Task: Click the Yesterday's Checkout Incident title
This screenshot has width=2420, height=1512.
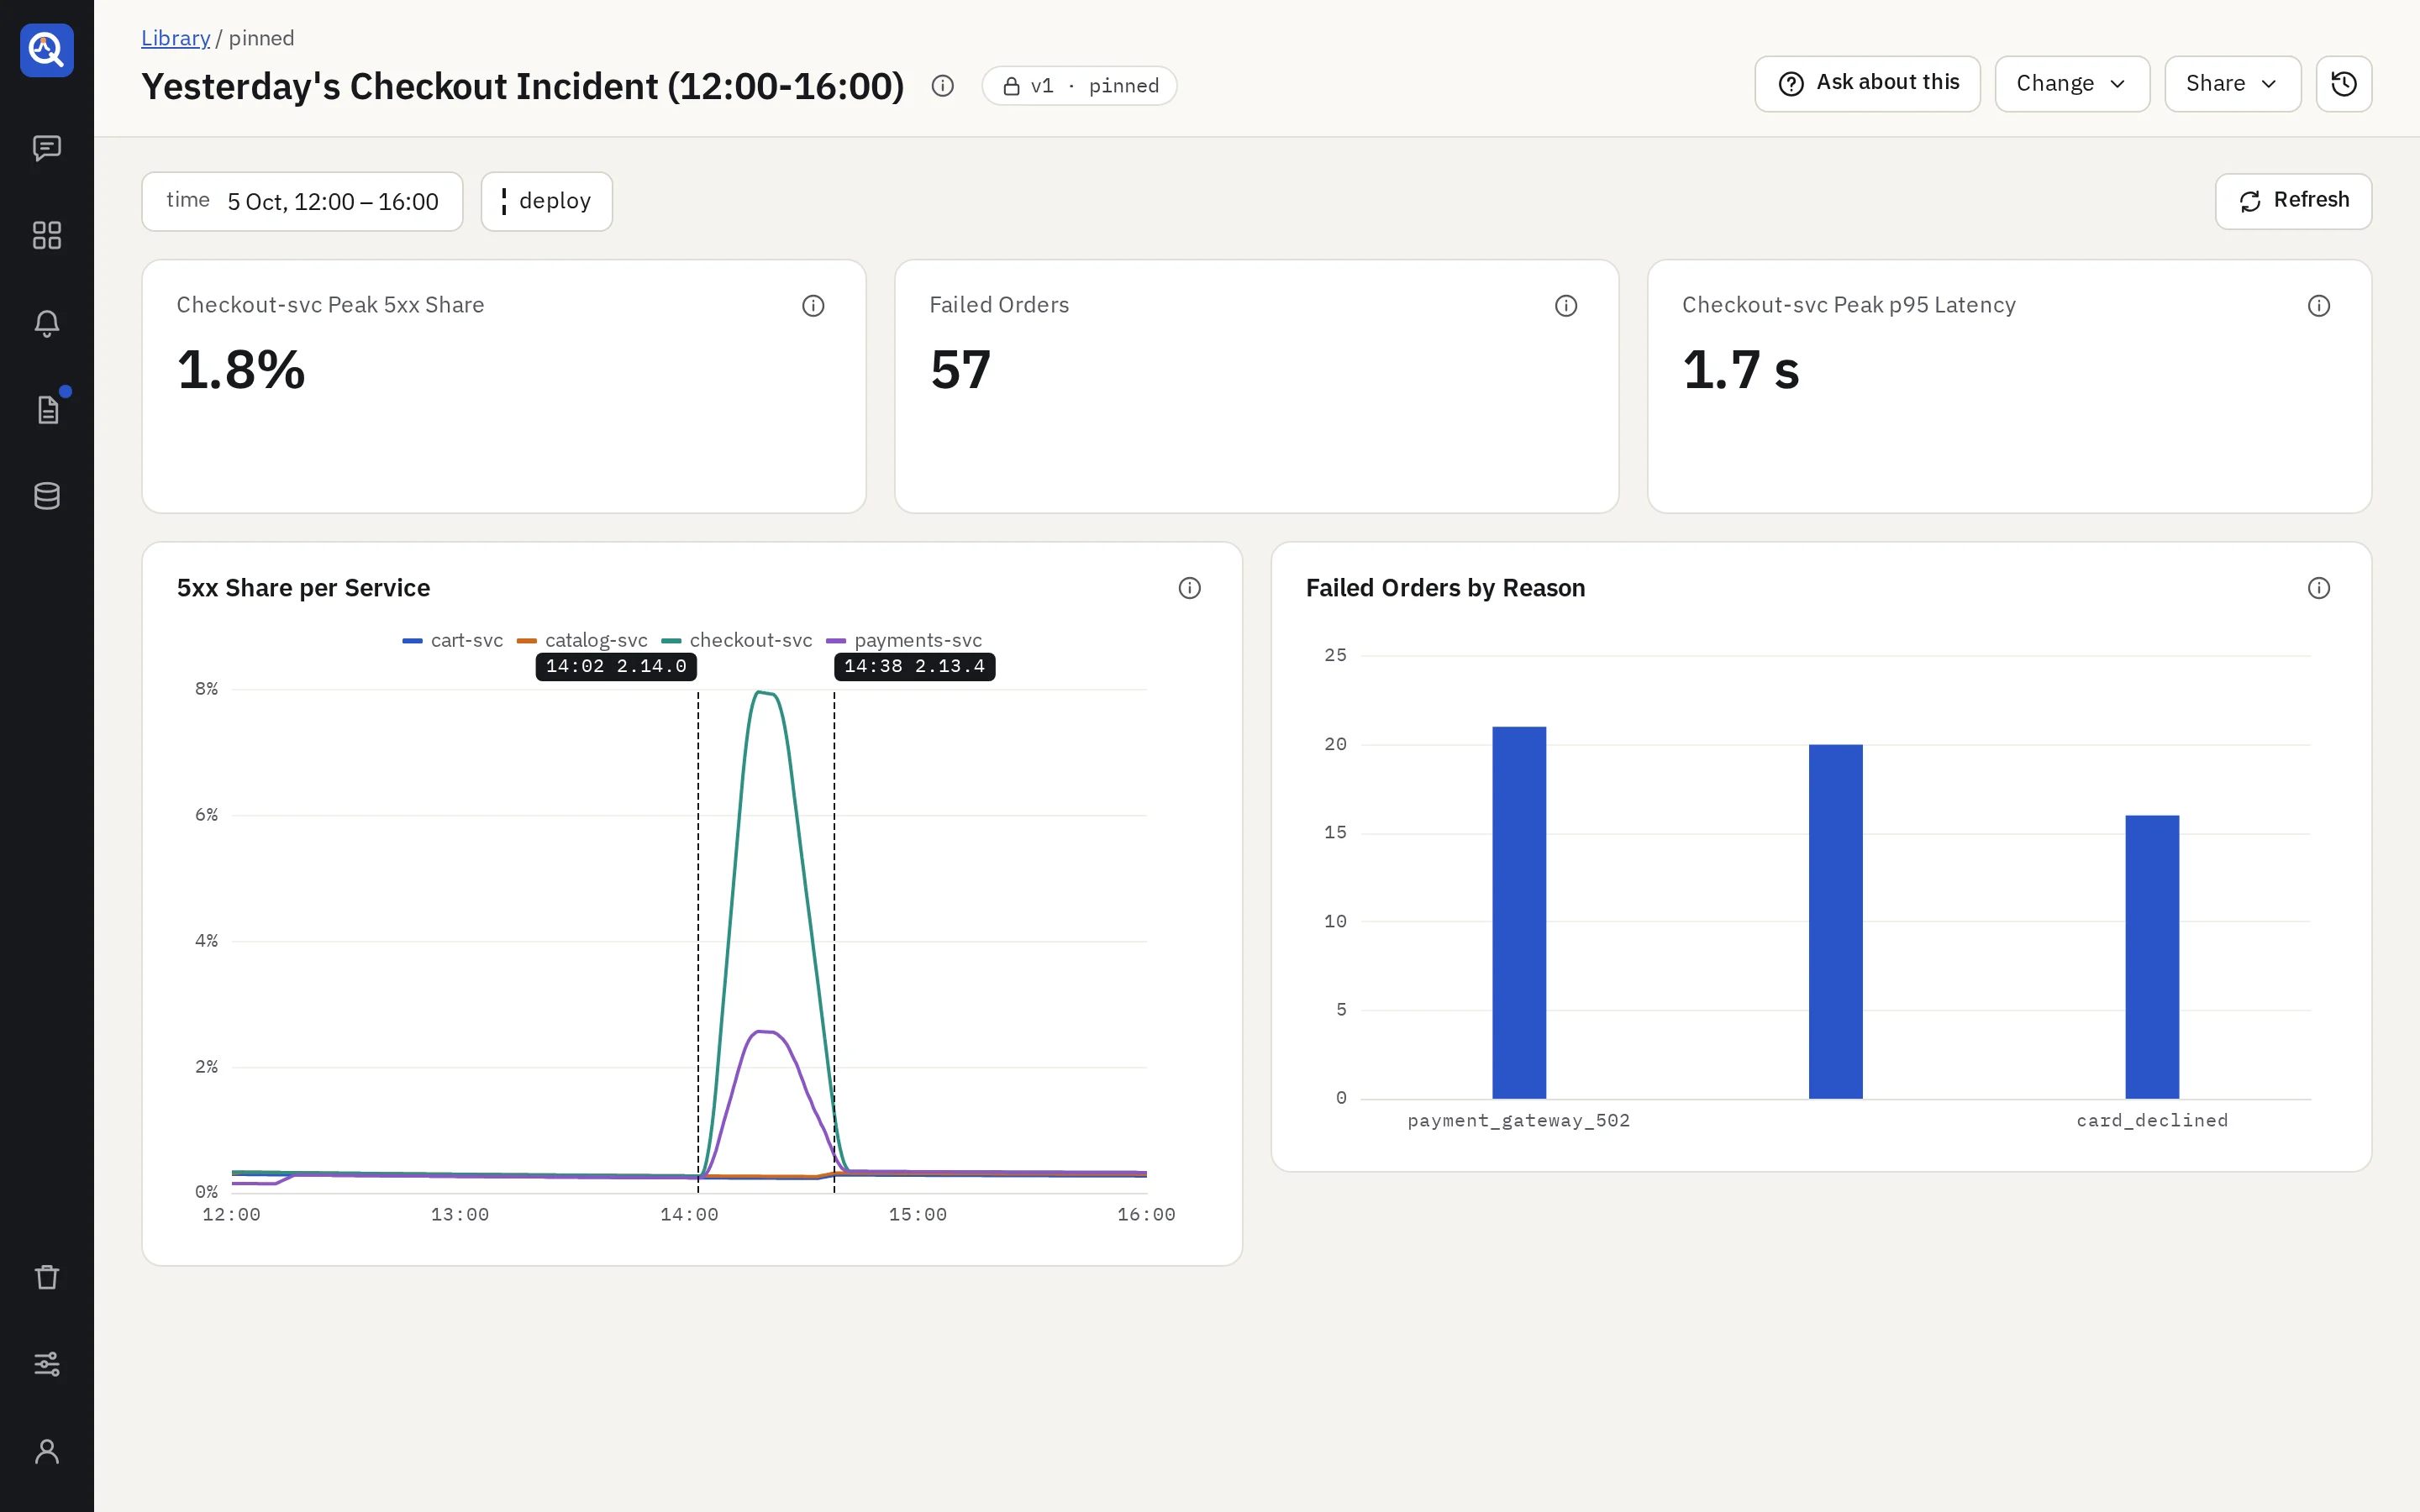Action: click(x=523, y=87)
